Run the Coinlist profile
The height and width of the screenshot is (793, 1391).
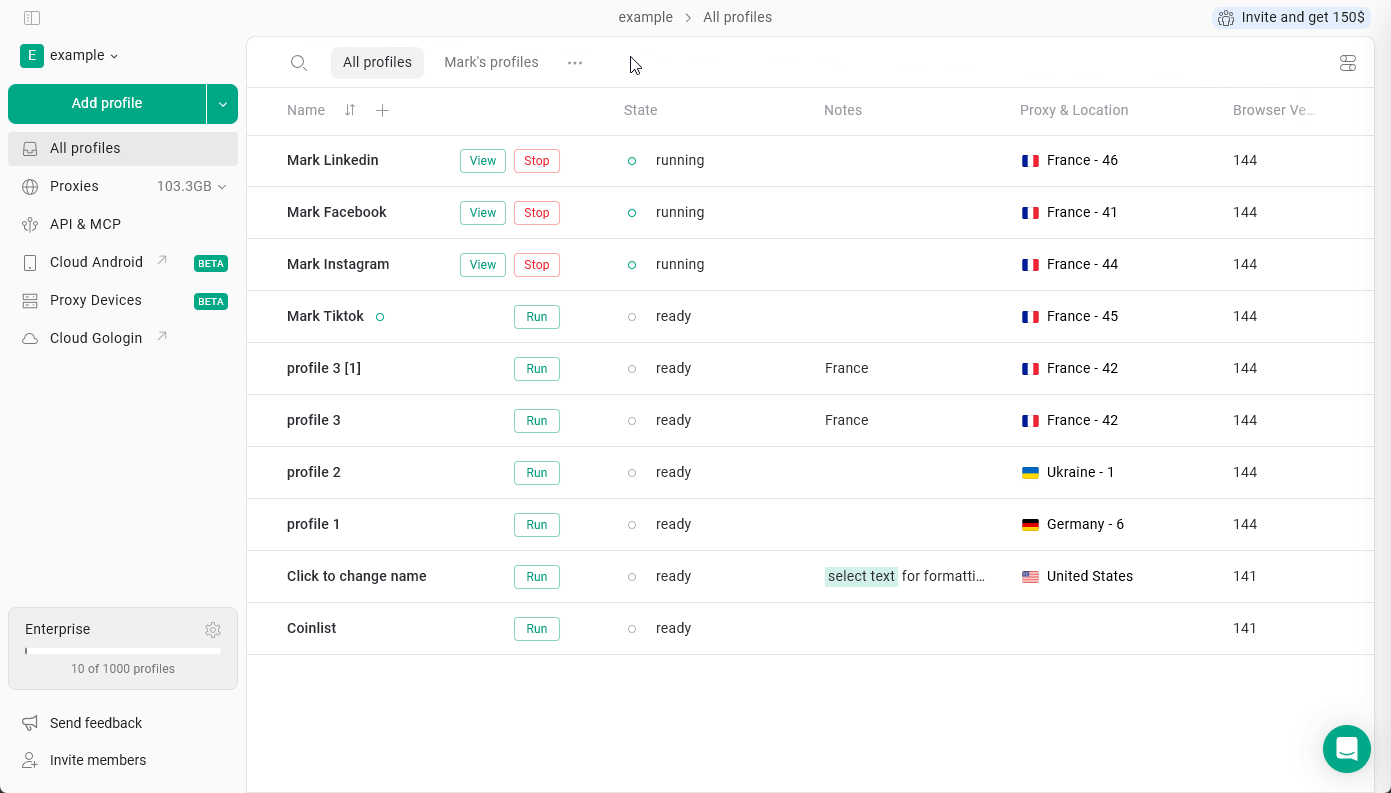coord(536,628)
